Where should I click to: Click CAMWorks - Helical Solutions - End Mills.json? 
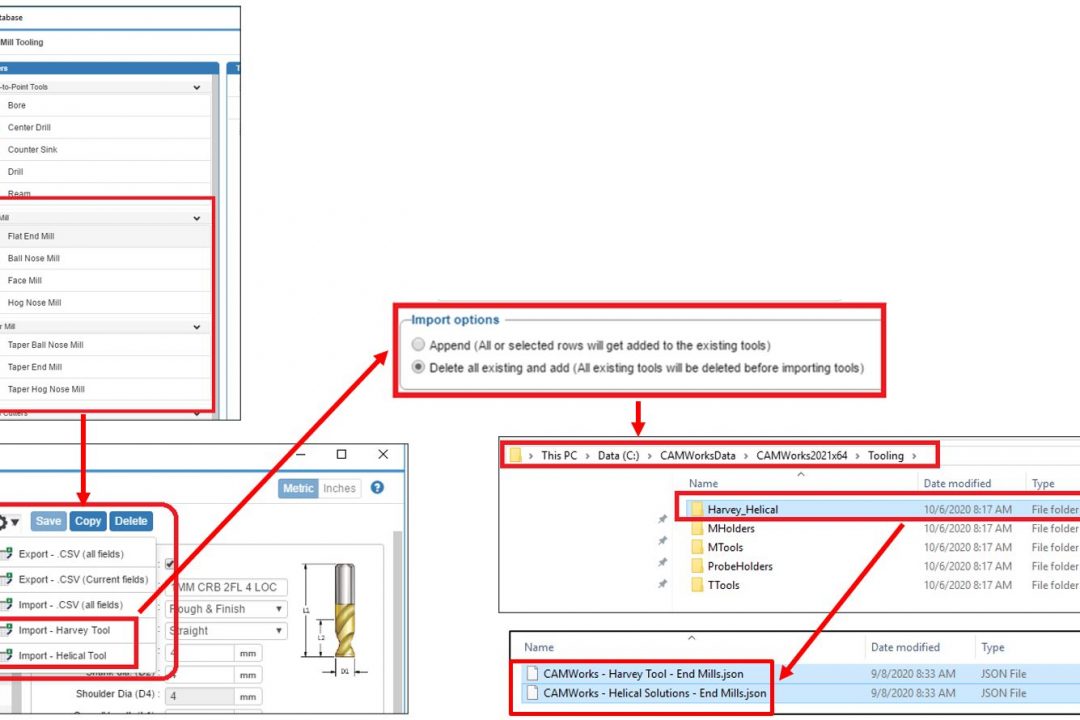[x=654, y=693]
